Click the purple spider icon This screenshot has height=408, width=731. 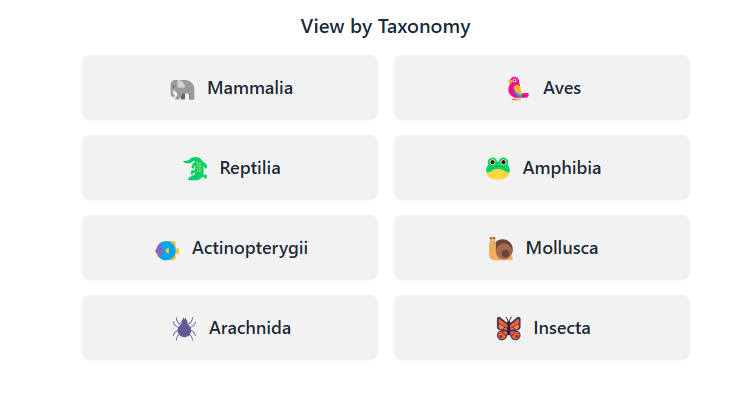click(x=184, y=328)
